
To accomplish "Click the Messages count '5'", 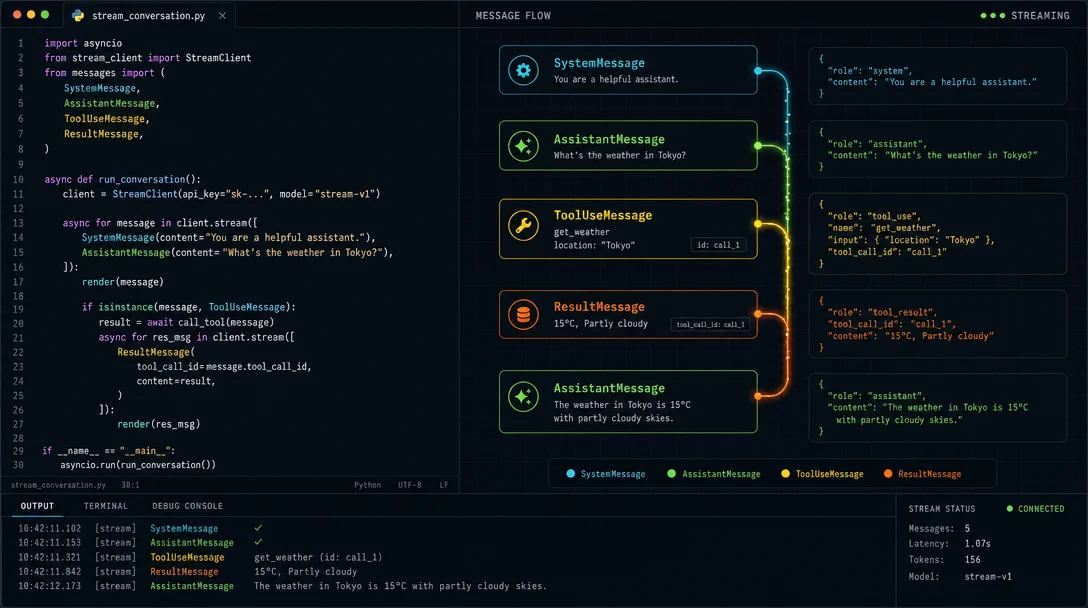I will click(967, 528).
